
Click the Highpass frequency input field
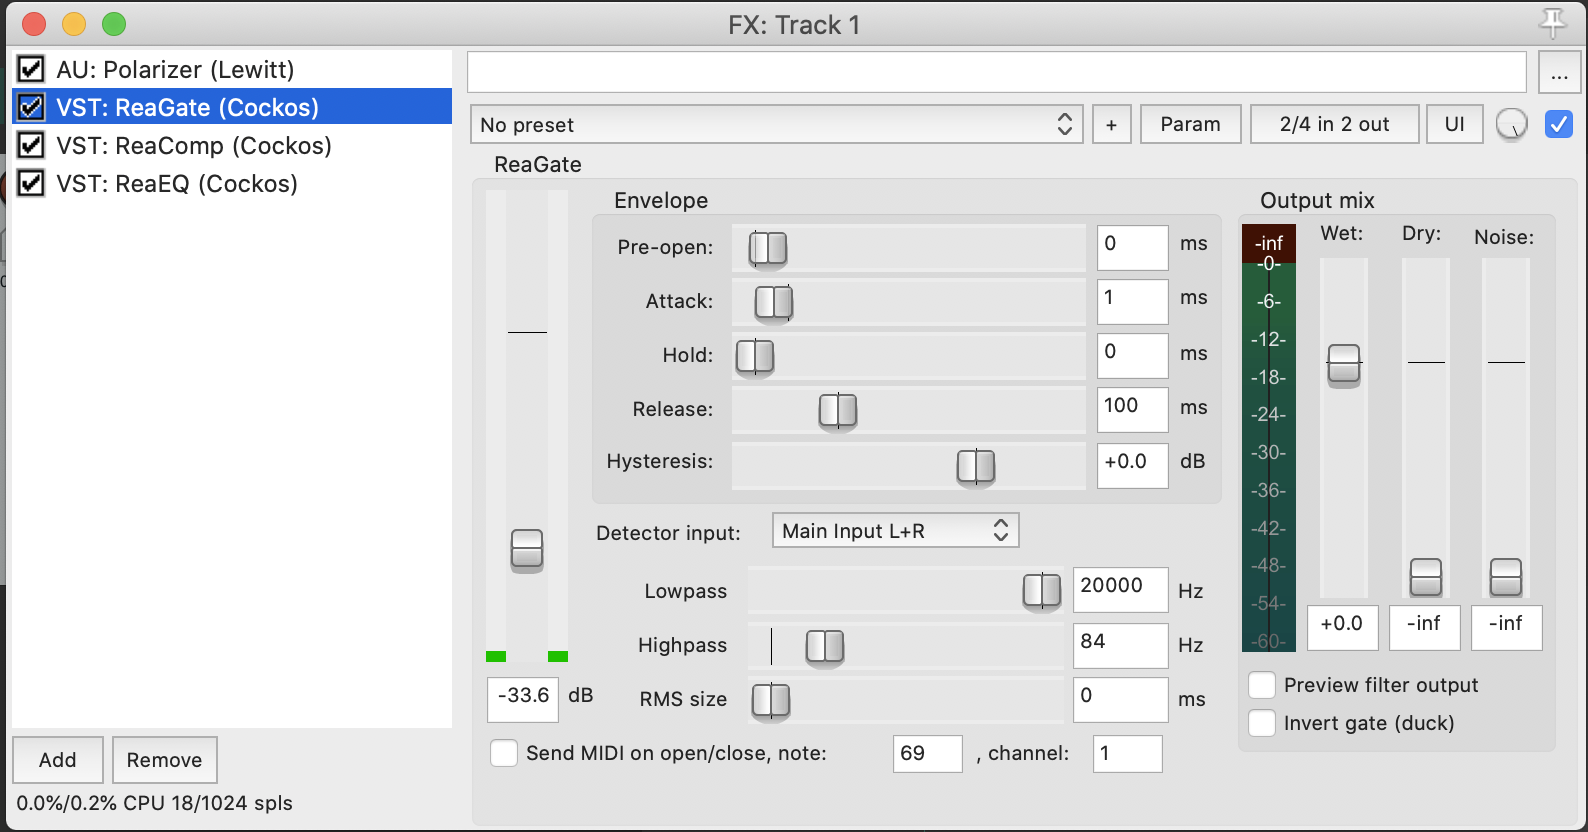point(1119,645)
